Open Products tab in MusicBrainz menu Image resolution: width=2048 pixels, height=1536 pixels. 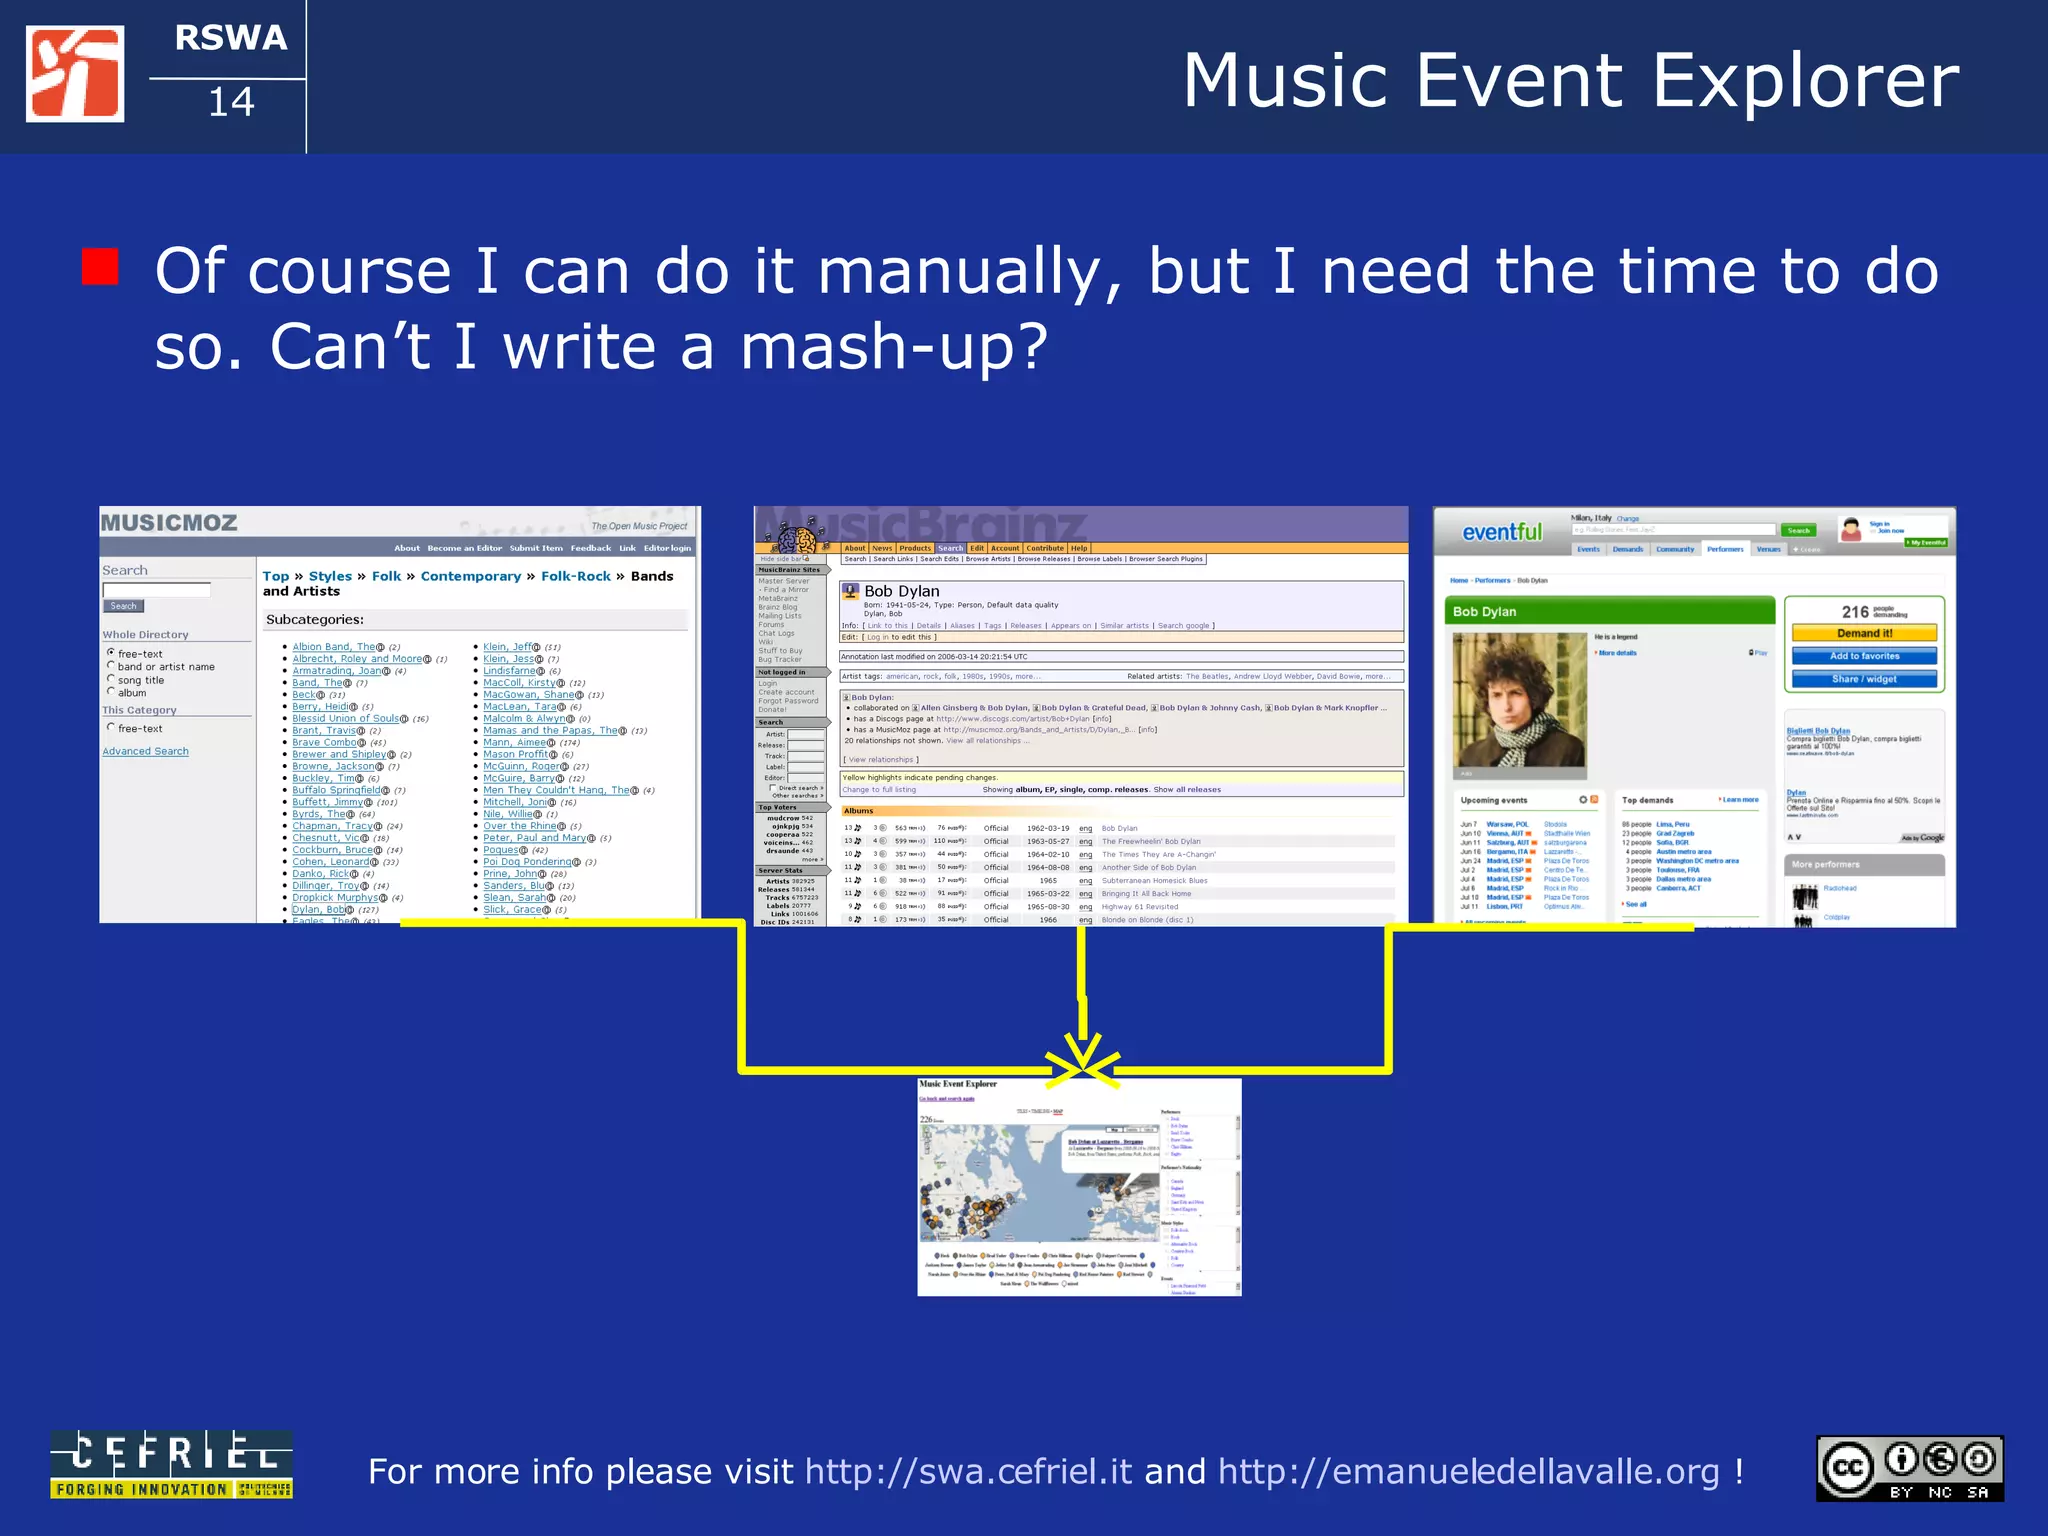(915, 548)
